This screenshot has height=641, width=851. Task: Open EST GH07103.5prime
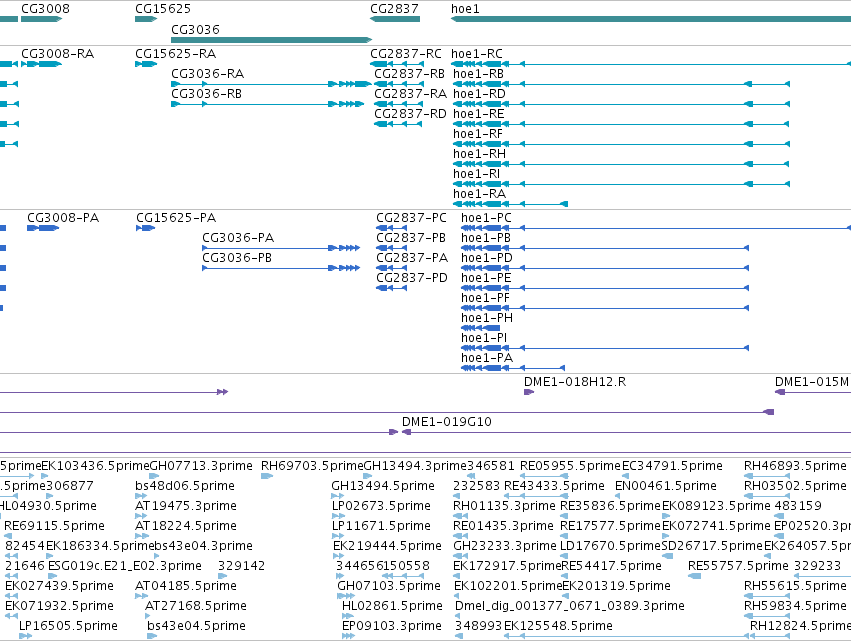(x=389, y=587)
